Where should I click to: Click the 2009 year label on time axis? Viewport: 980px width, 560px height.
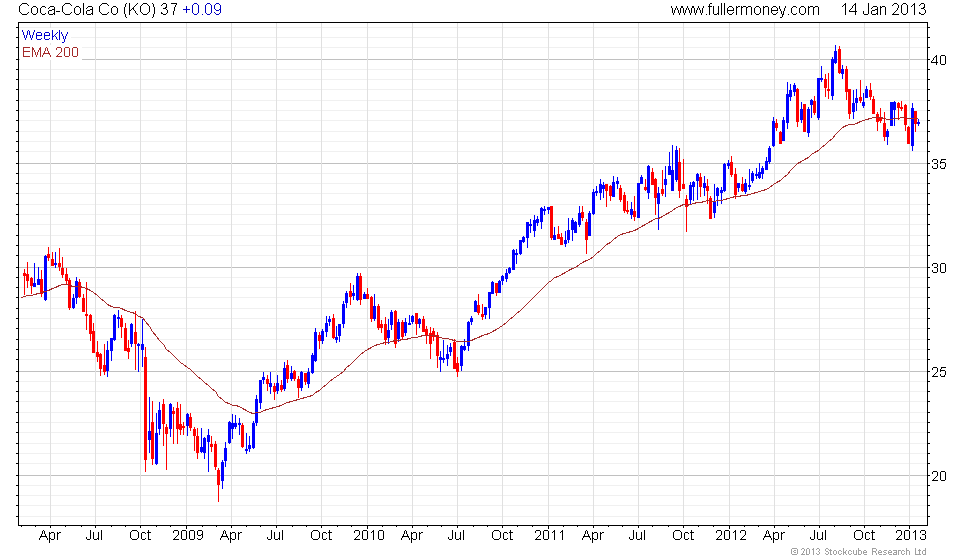pos(188,536)
